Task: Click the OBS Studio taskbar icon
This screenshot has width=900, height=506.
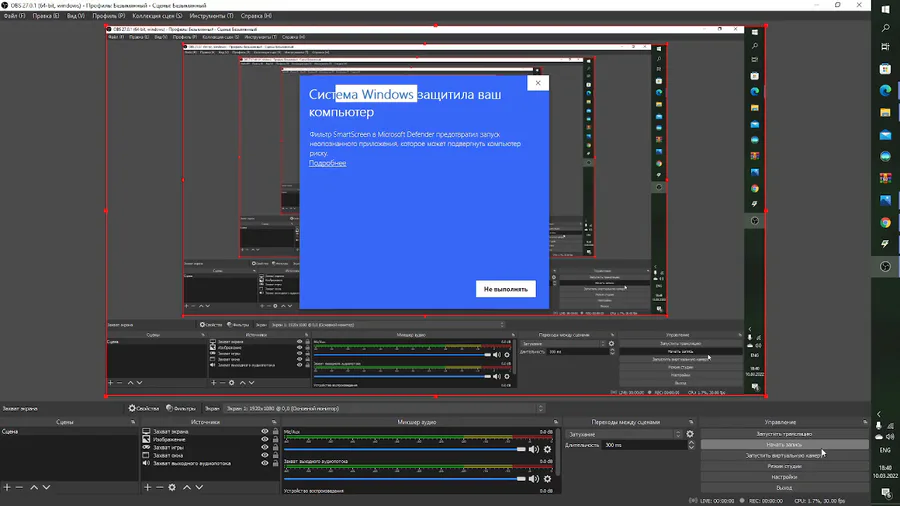Action: click(885, 266)
